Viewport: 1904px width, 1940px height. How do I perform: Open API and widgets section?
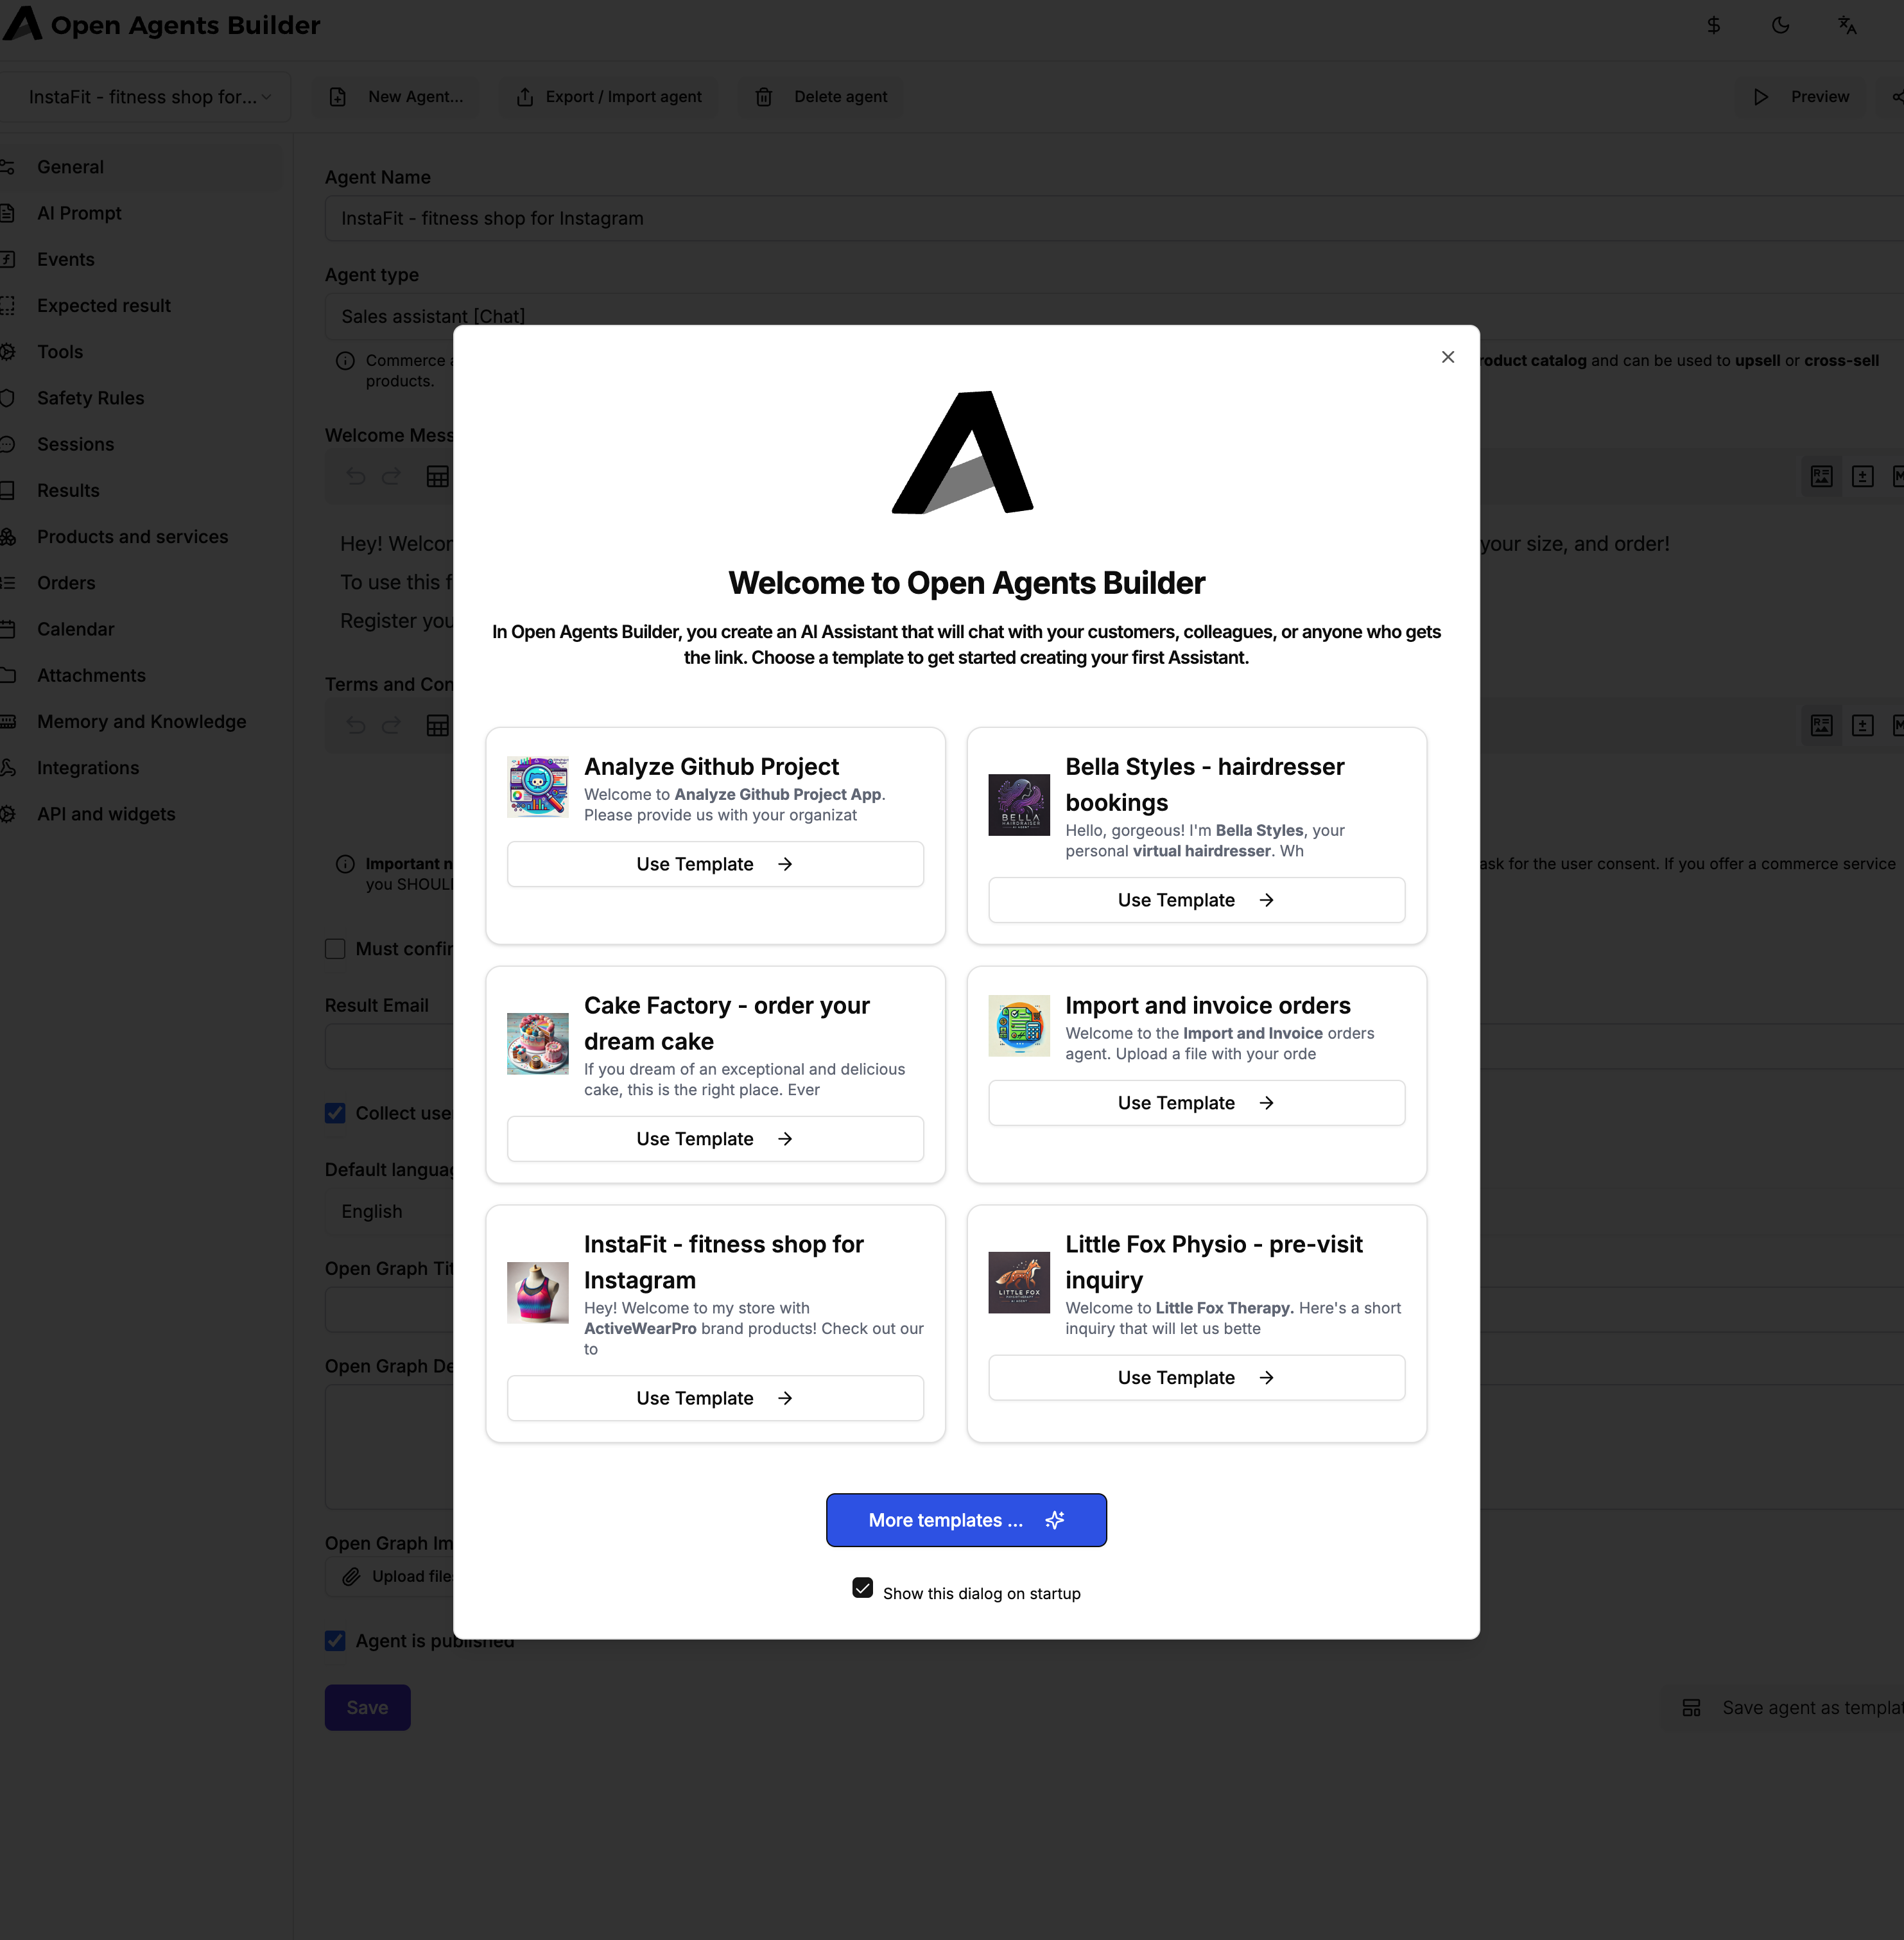pyautogui.click(x=106, y=814)
